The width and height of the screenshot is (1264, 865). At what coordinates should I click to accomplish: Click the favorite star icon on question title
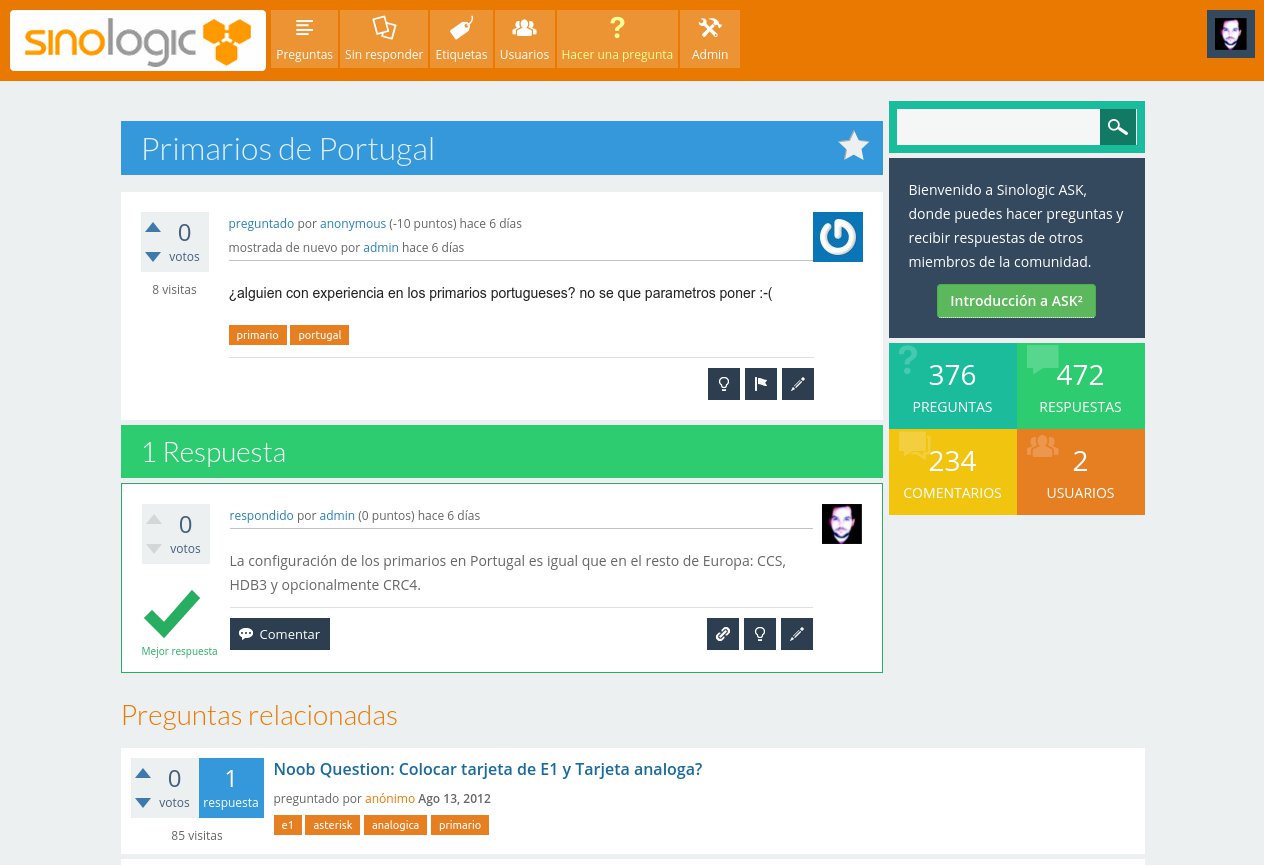tap(853, 147)
